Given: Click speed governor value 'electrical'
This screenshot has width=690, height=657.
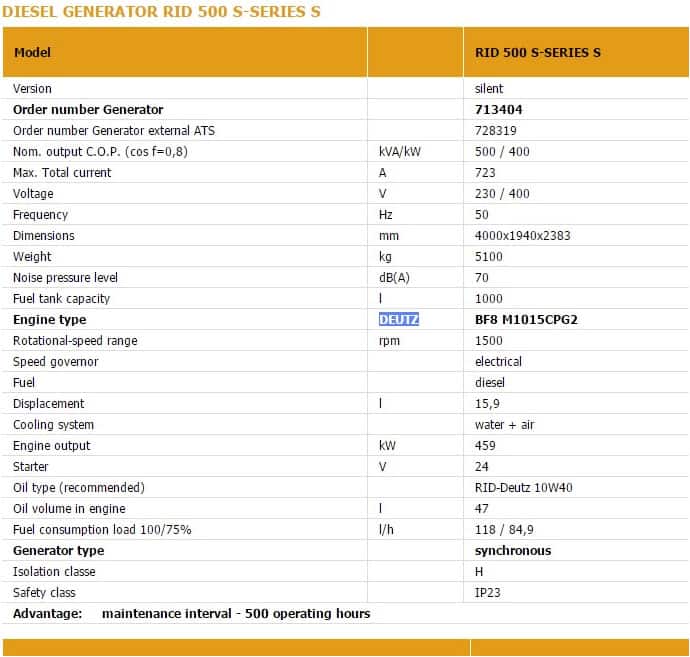Looking at the screenshot, I should click(x=498, y=362).
